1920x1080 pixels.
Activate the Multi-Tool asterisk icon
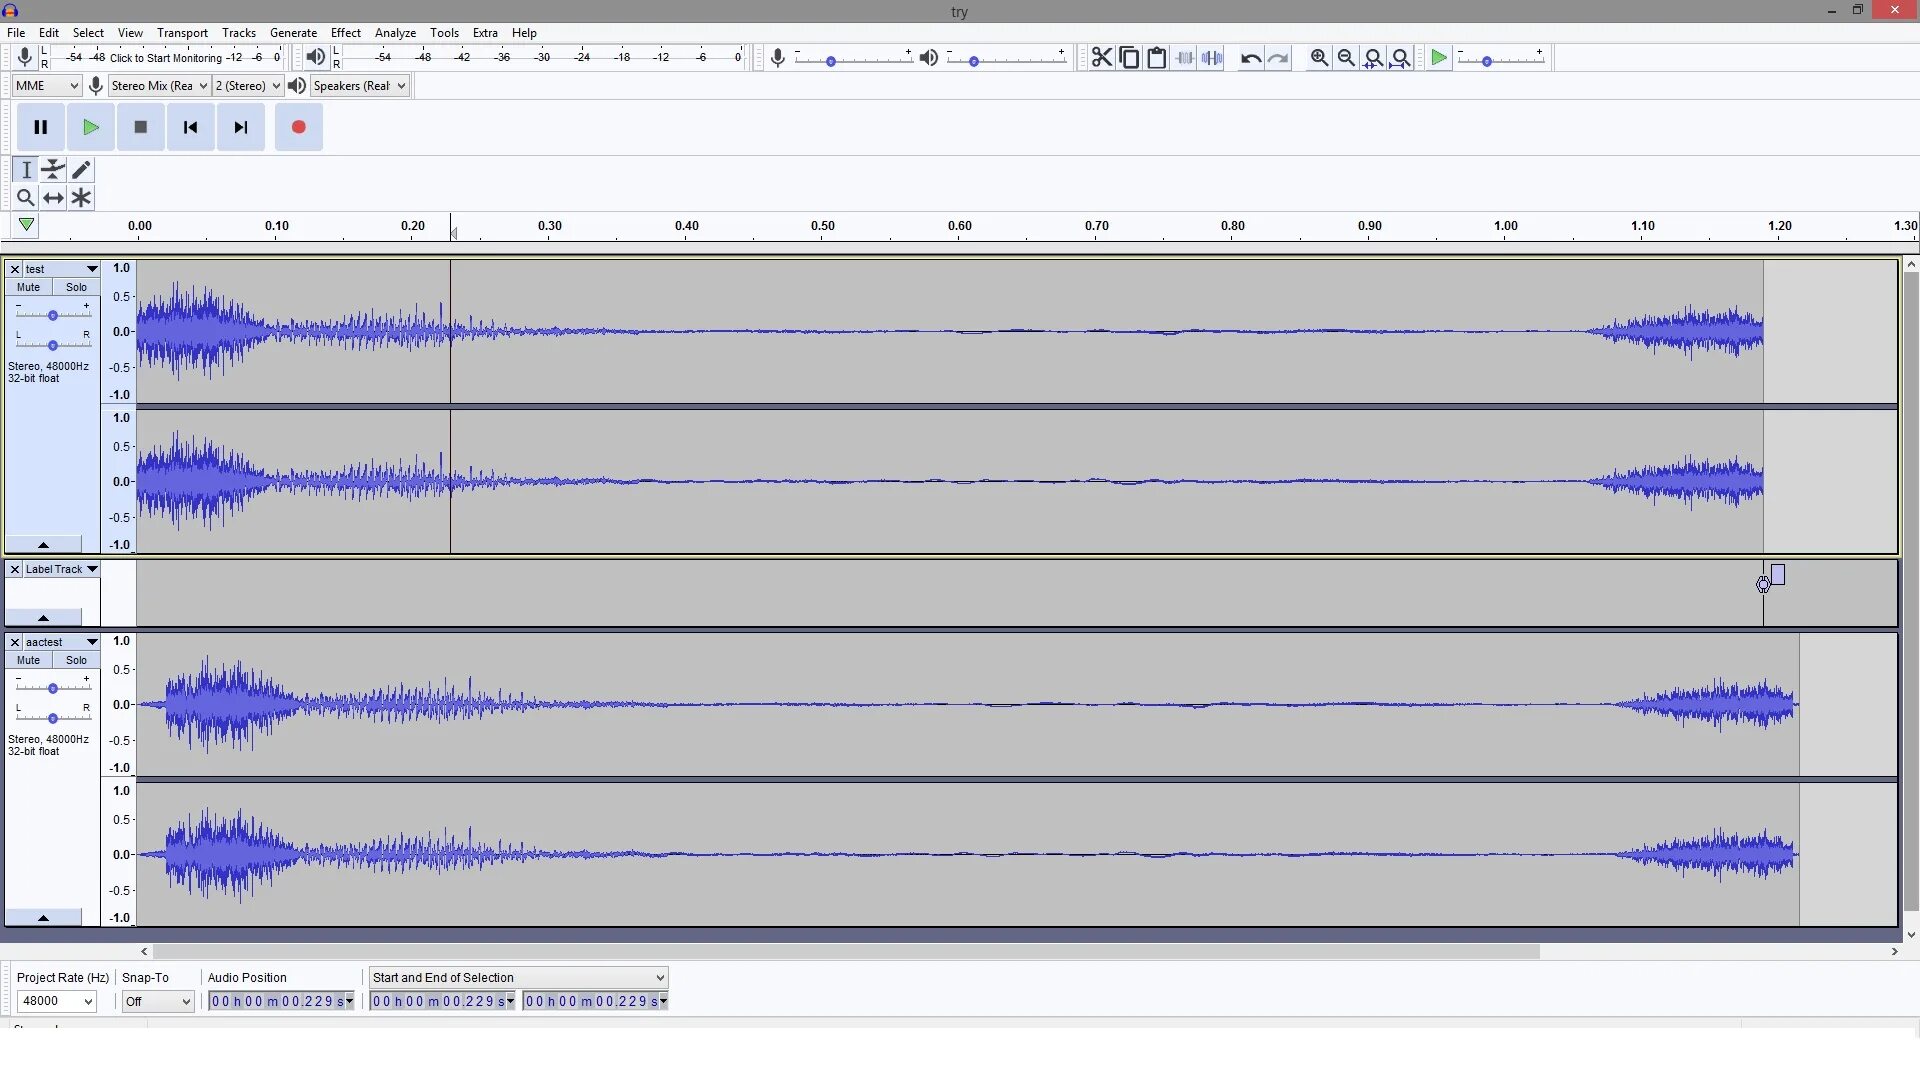pos(81,198)
